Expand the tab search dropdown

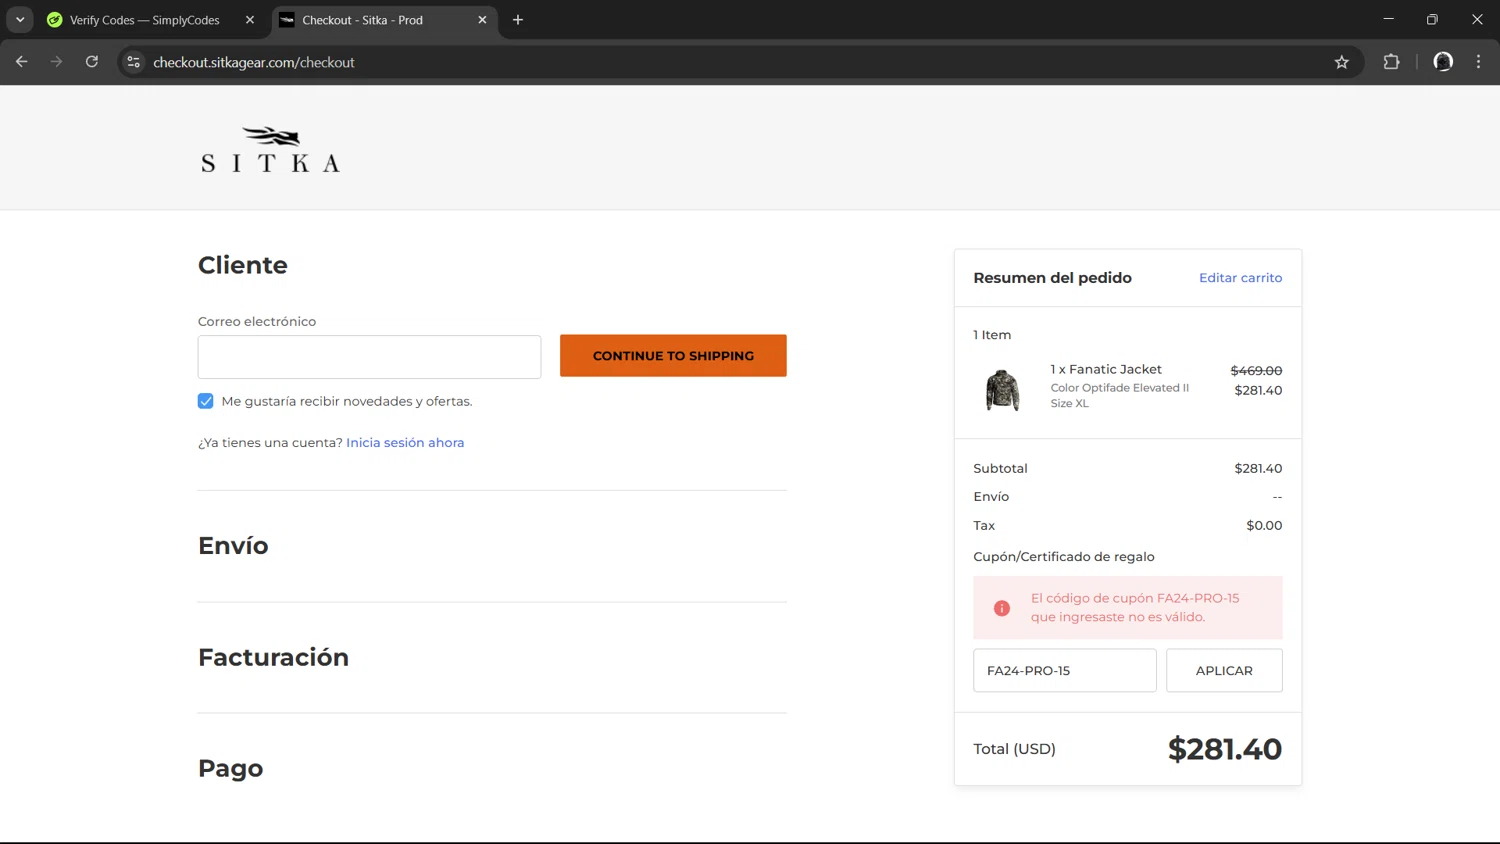point(20,20)
